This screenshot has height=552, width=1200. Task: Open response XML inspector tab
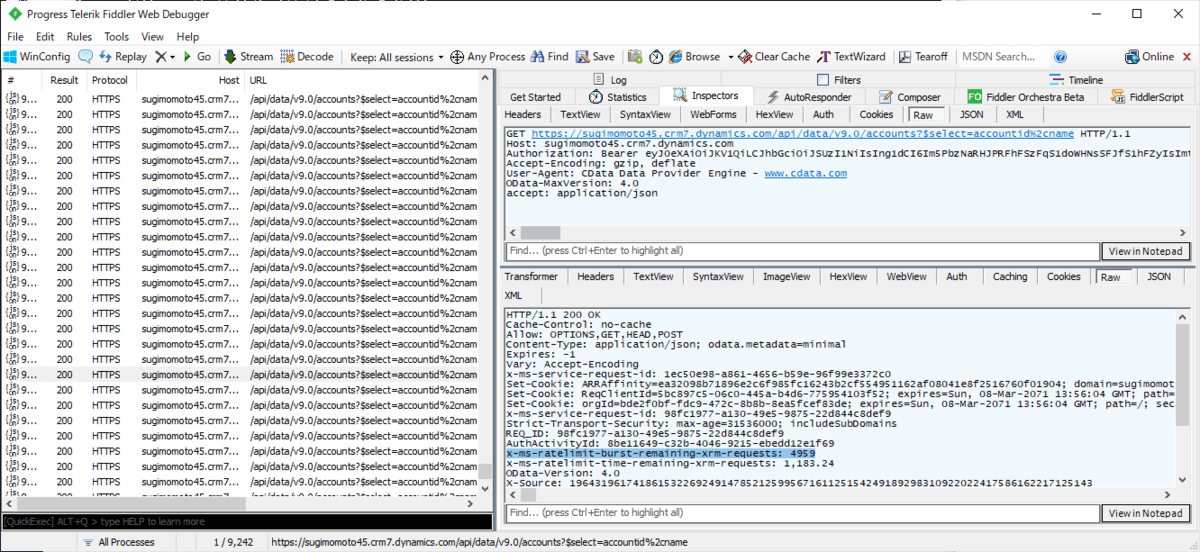tap(514, 295)
